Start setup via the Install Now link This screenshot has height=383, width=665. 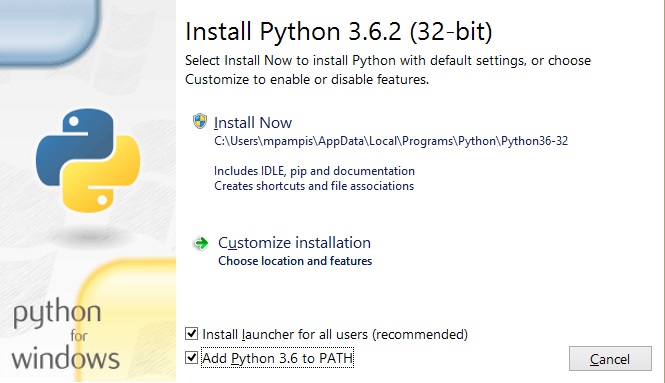253,123
